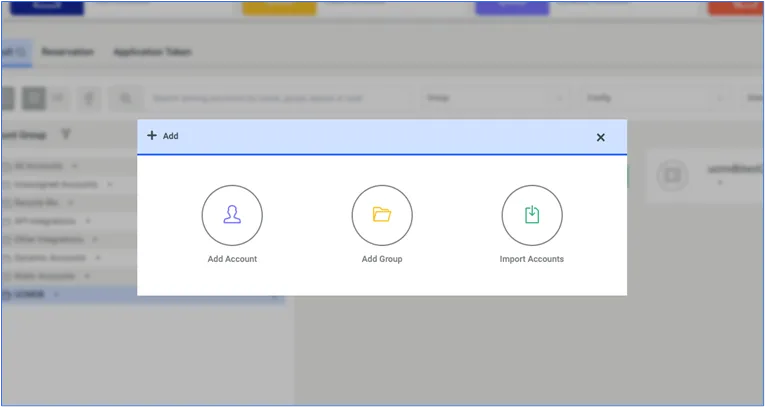Select Dynamic Accounts in the background tree
Screen dimensions: 765x407
click(50, 258)
